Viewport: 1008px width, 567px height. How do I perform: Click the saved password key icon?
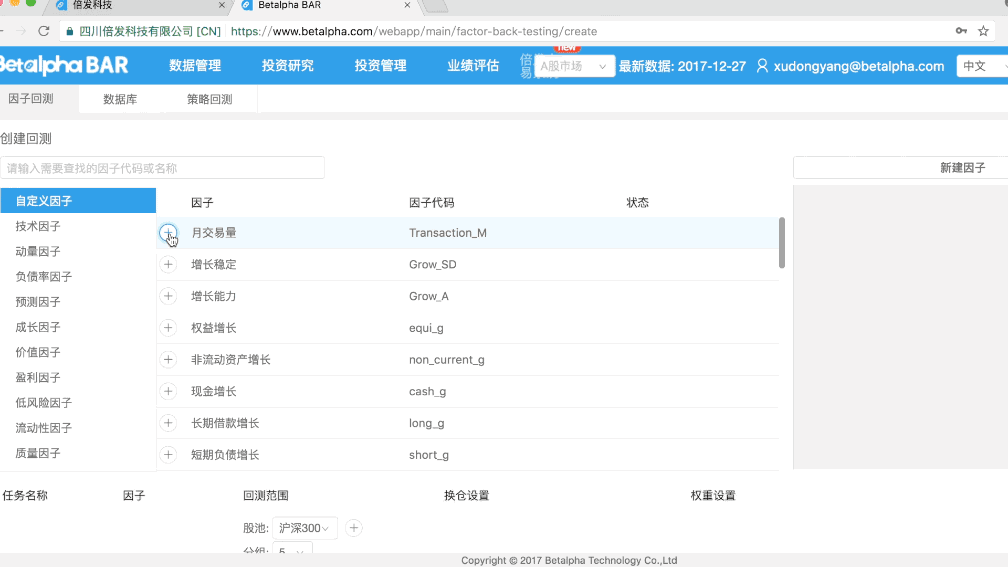click(961, 31)
